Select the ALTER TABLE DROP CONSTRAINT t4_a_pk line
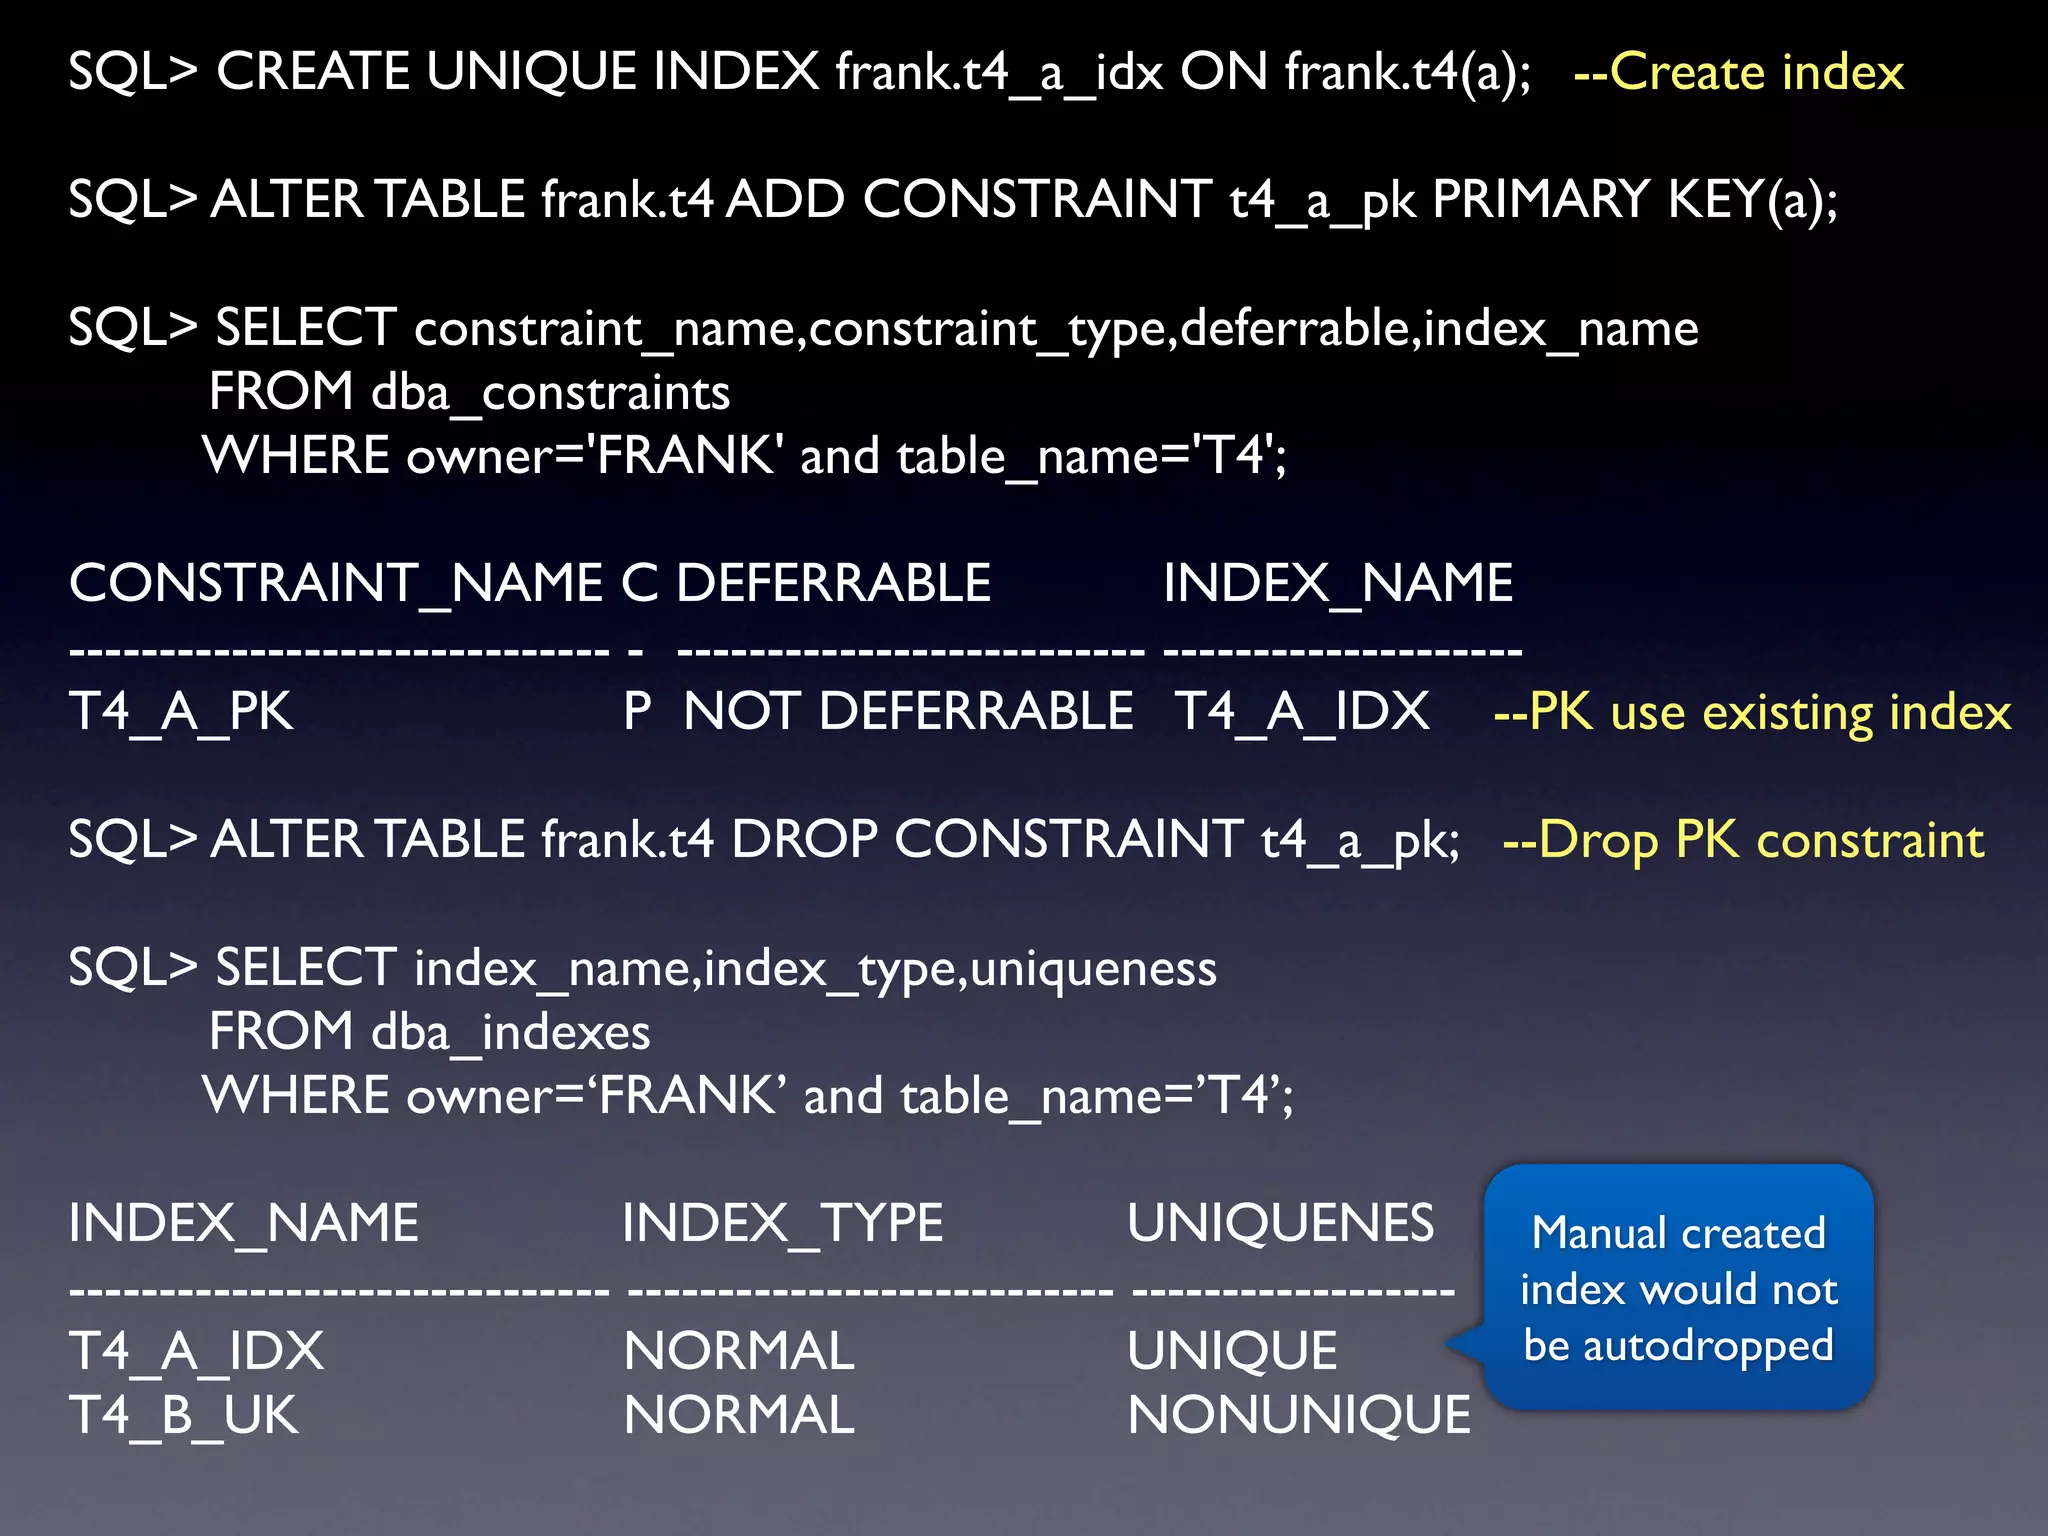Screen dimensions: 2048x1536 pos(764,840)
